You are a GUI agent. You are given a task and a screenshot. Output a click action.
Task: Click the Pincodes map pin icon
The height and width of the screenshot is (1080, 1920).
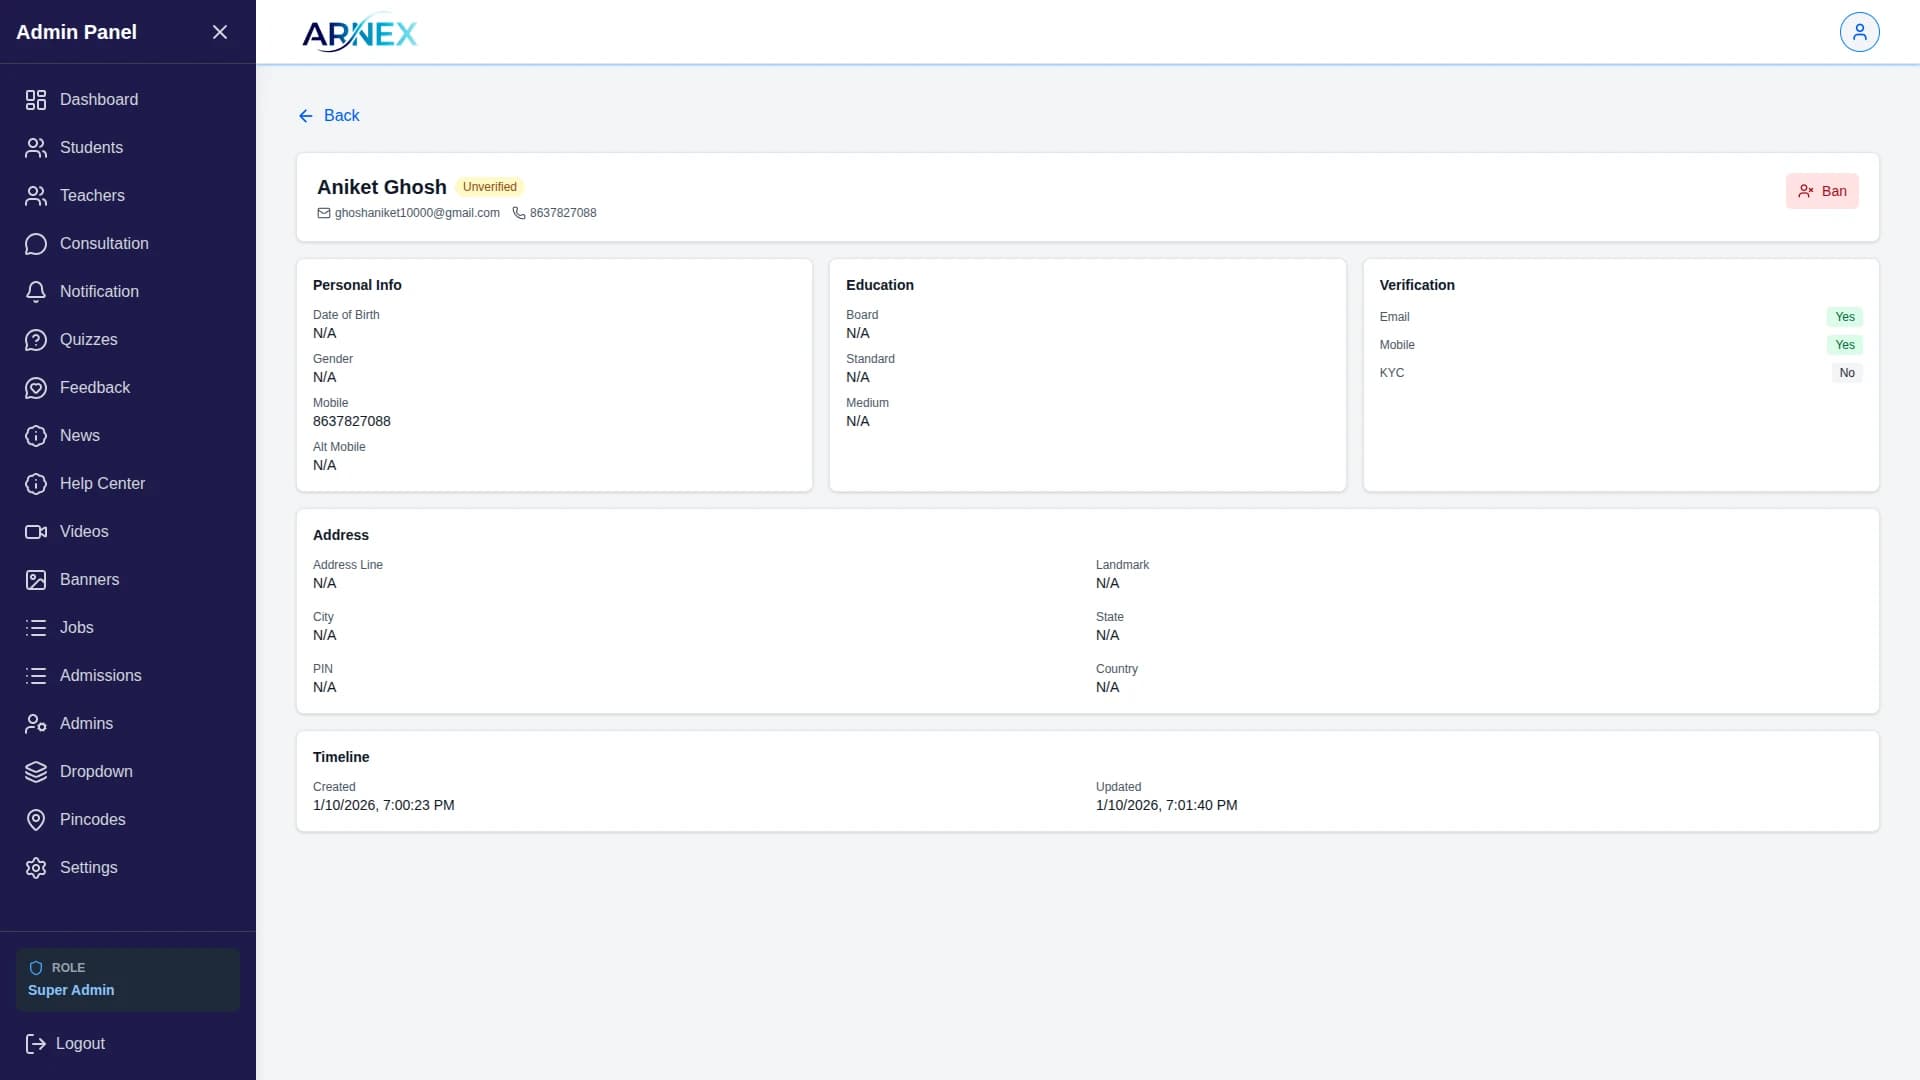(x=36, y=820)
